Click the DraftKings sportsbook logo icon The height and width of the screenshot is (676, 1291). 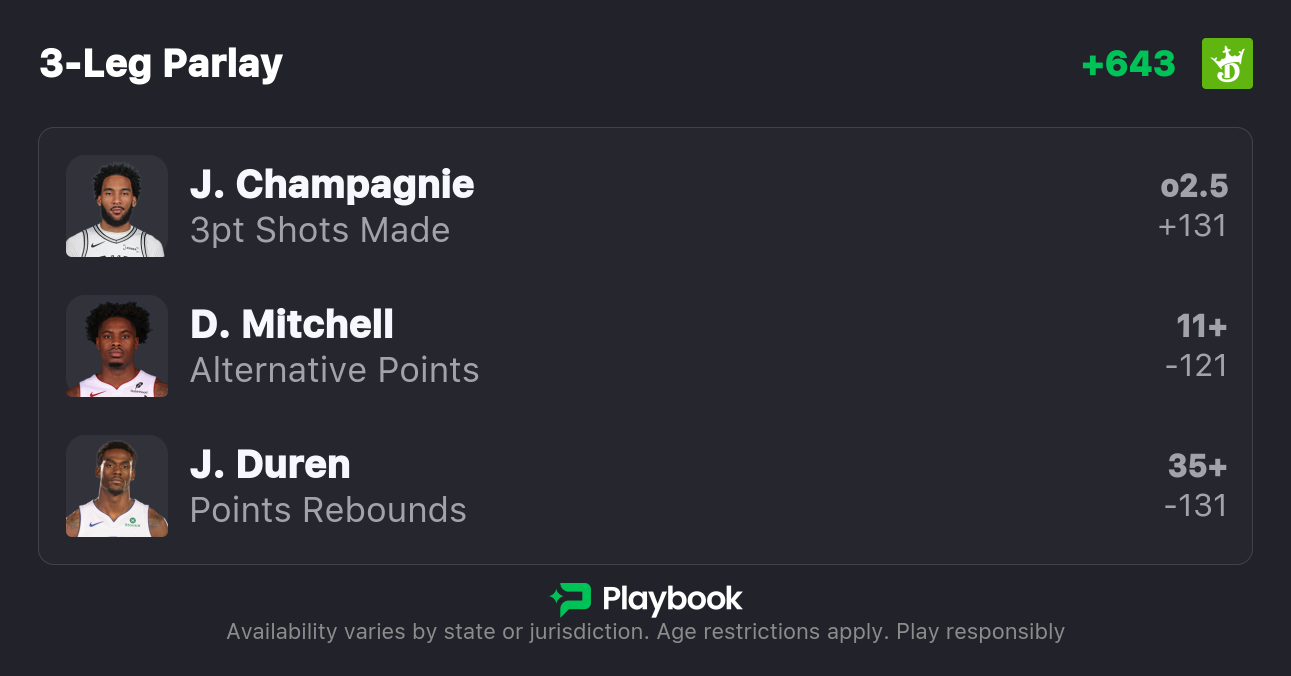tap(1227, 64)
